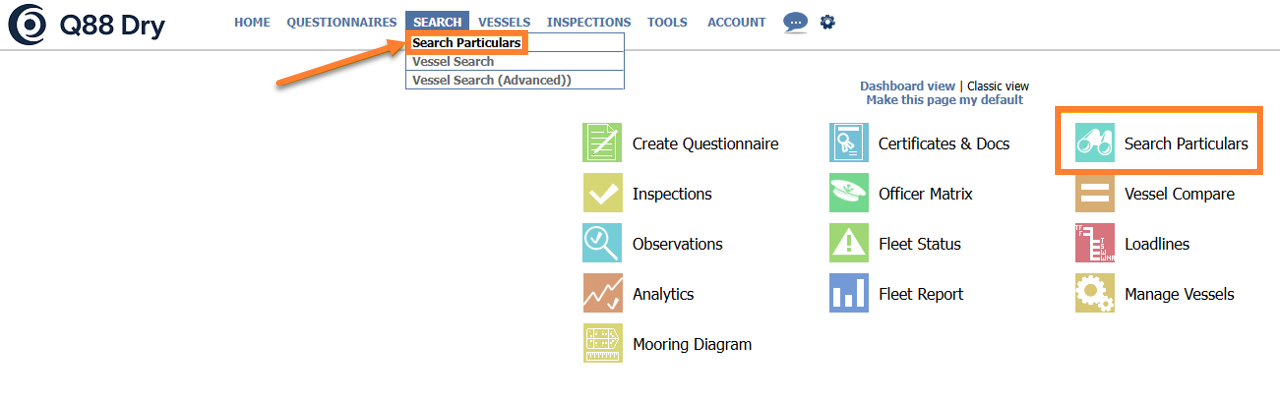Image resolution: width=1280 pixels, height=401 pixels.
Task: Click the Create Questionnaire icon
Action: pyautogui.click(x=602, y=143)
